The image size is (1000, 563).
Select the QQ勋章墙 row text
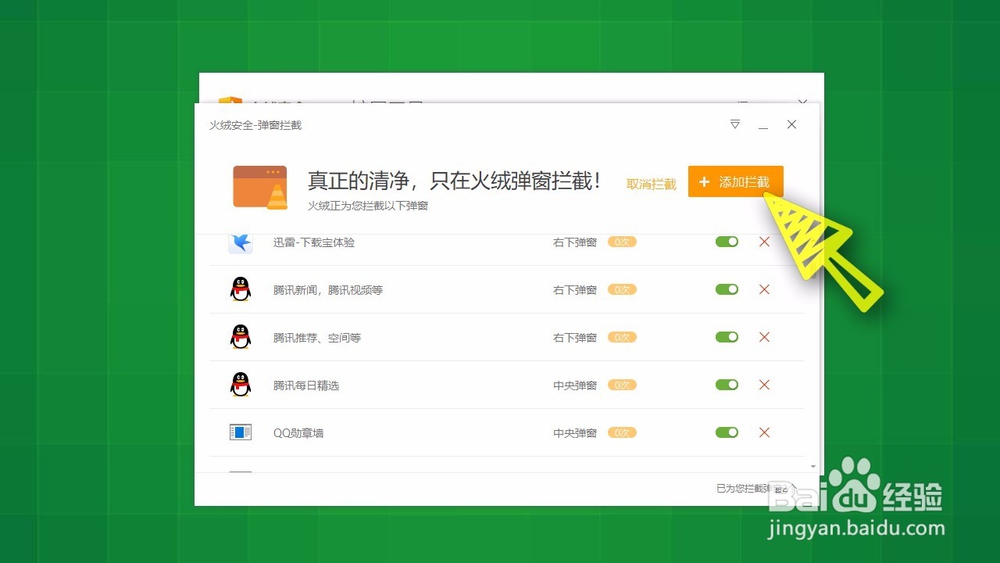[x=298, y=433]
